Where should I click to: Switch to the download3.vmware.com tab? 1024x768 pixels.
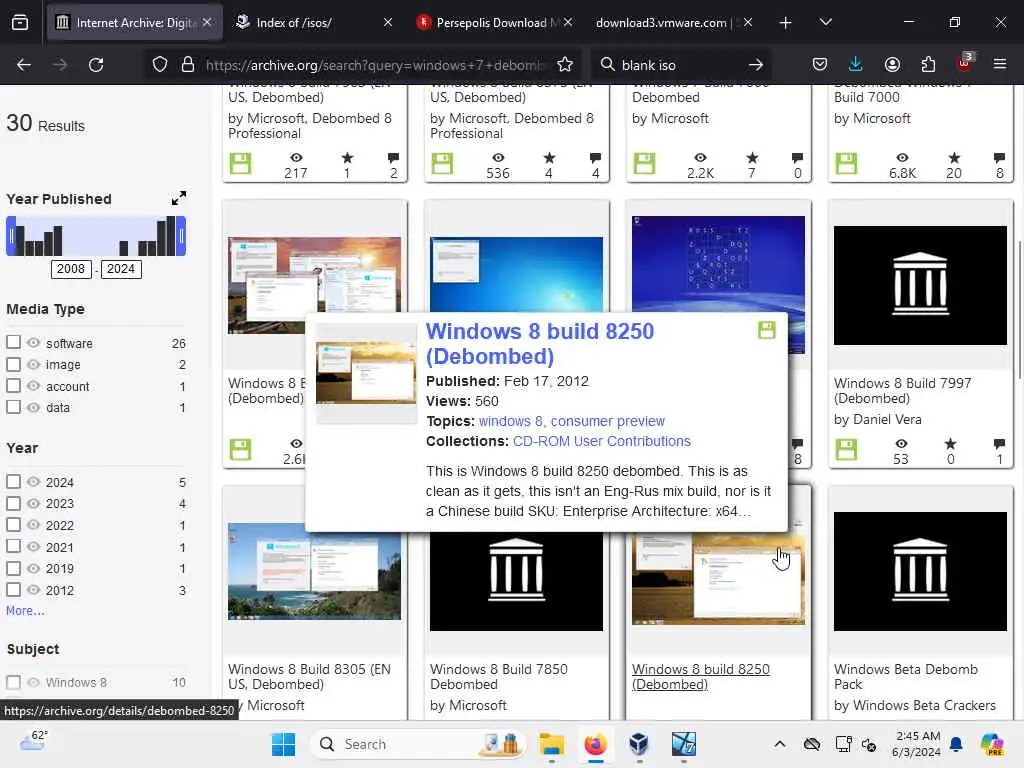click(x=674, y=23)
